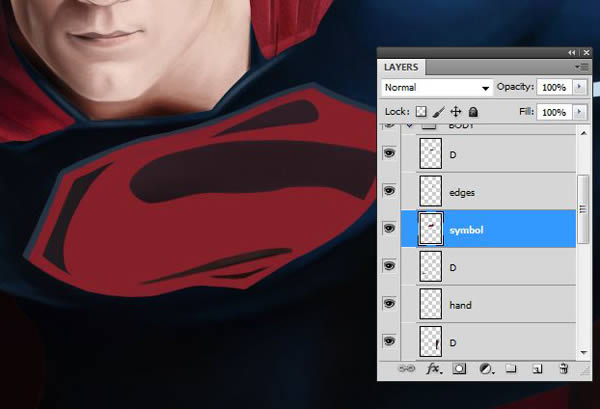Viewport: 600px width, 409px height.
Task: Lock layer position
Action: click(456, 112)
